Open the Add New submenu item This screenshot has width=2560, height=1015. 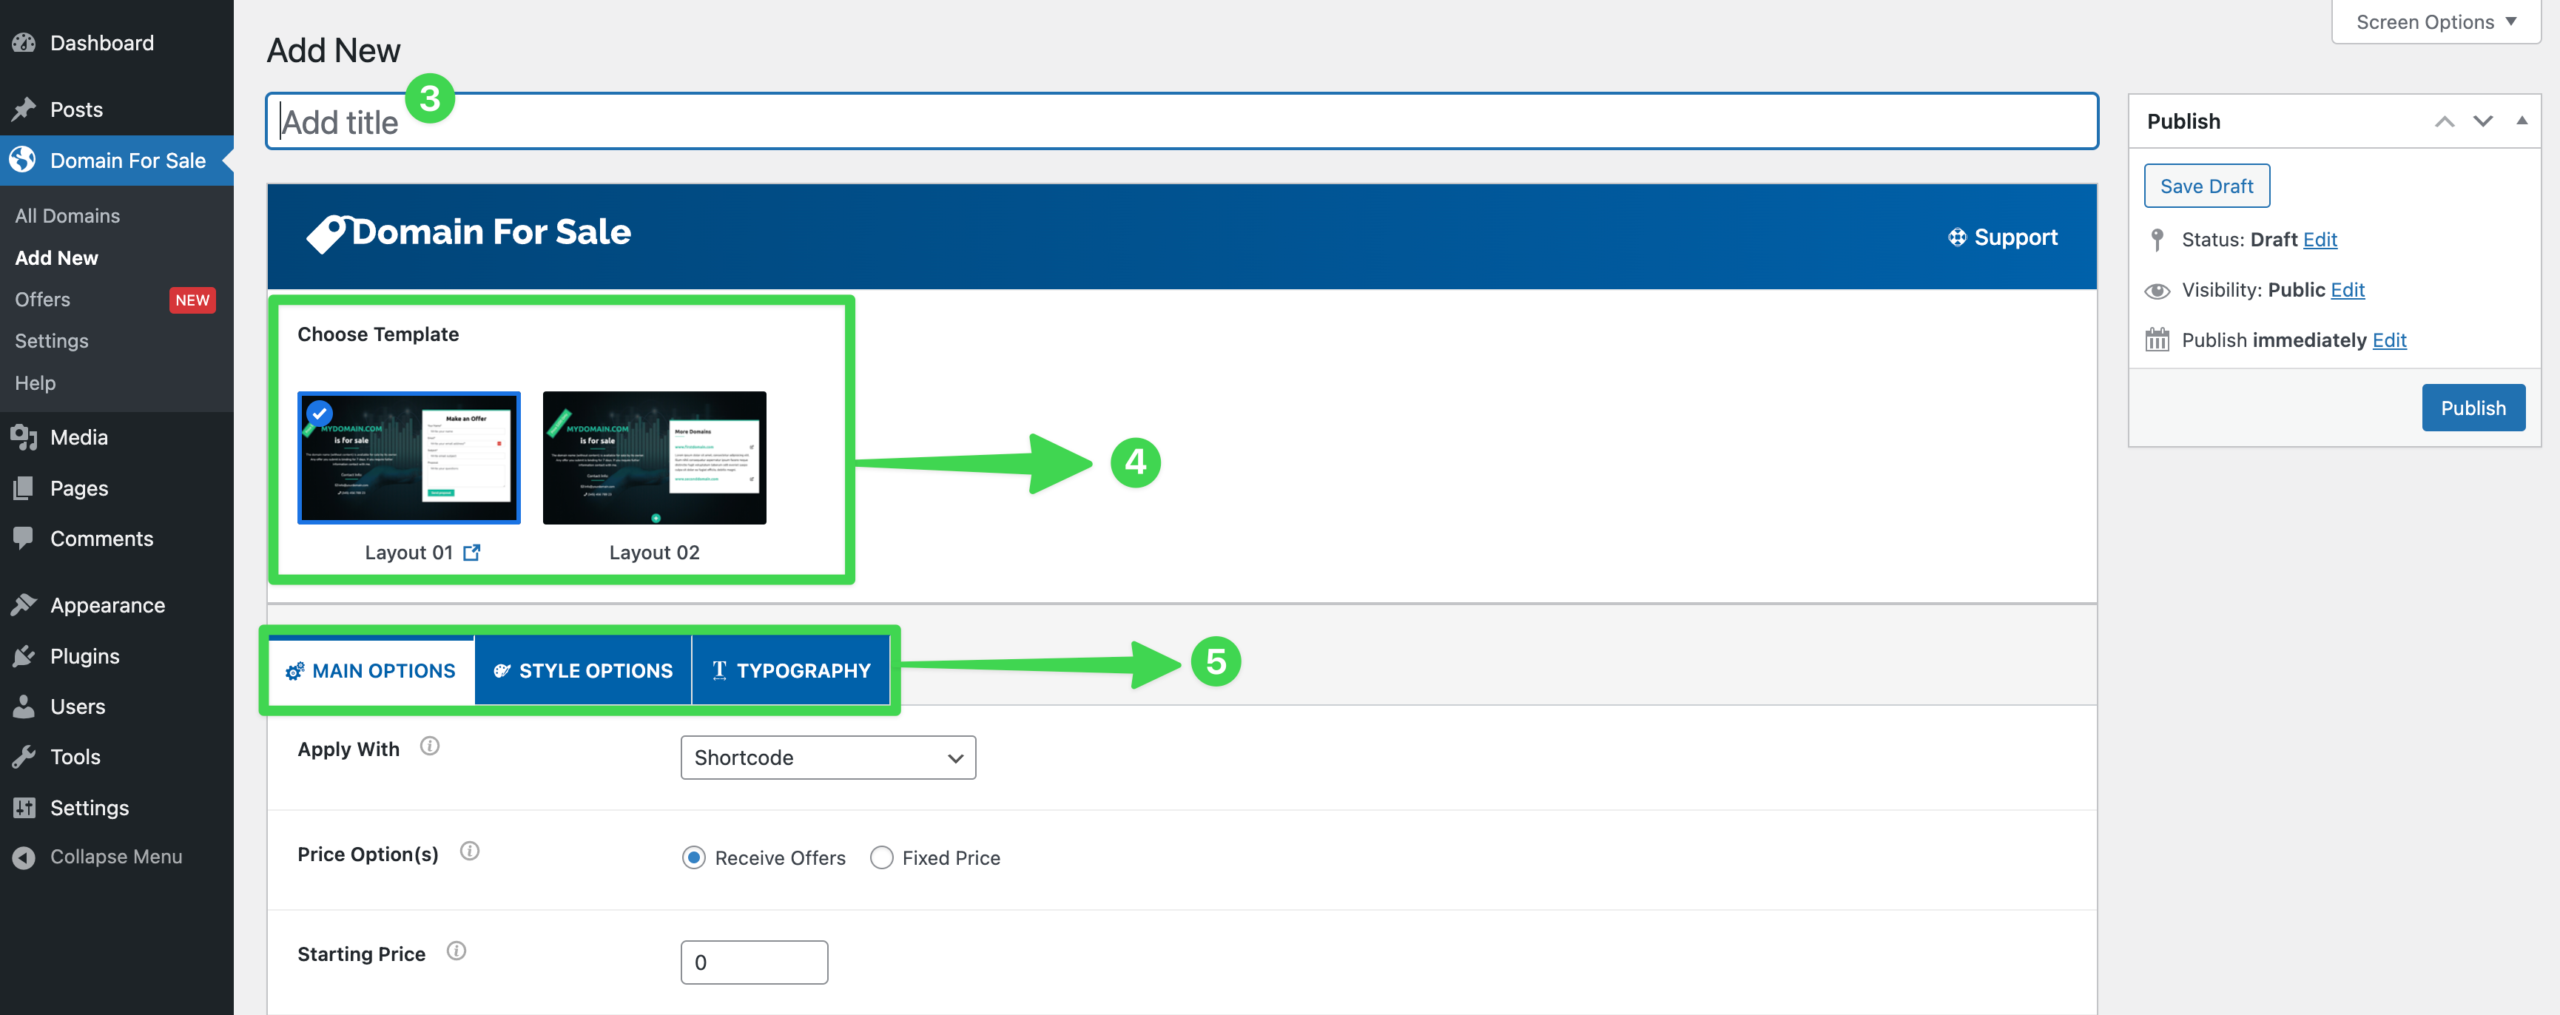[56, 258]
